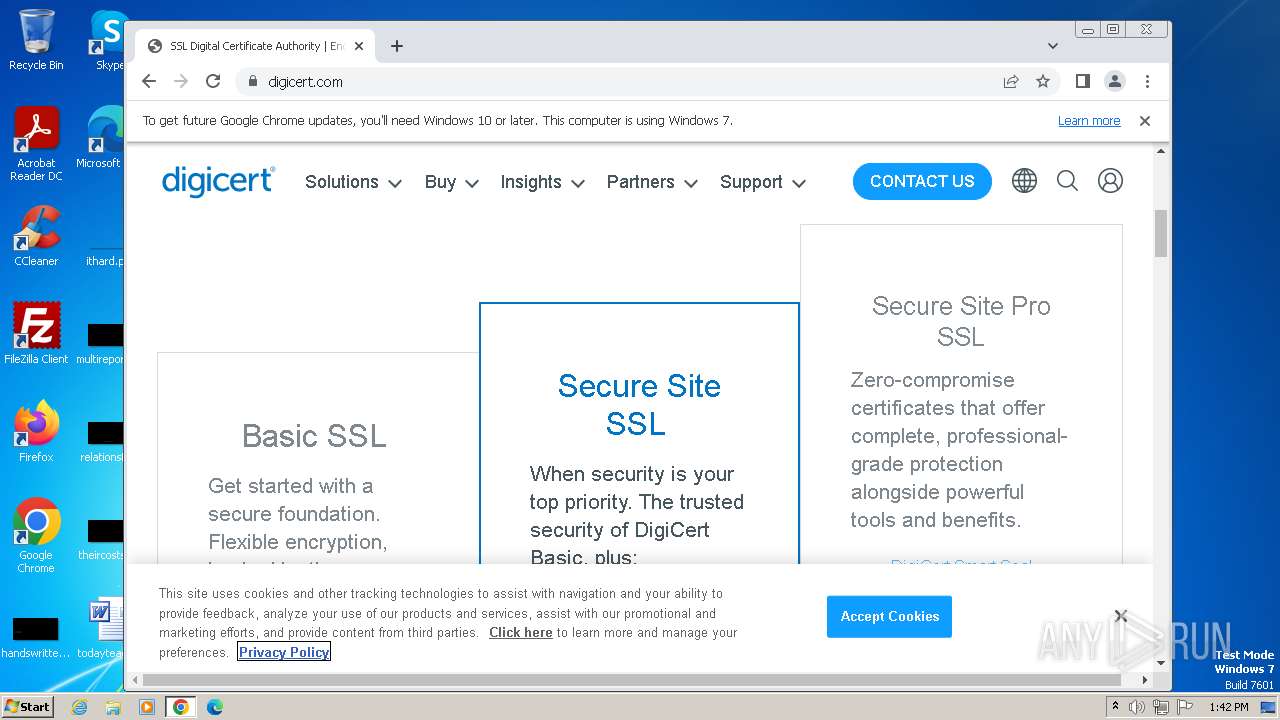
Task: Click the digicert.com address bar
Action: (x=600, y=82)
